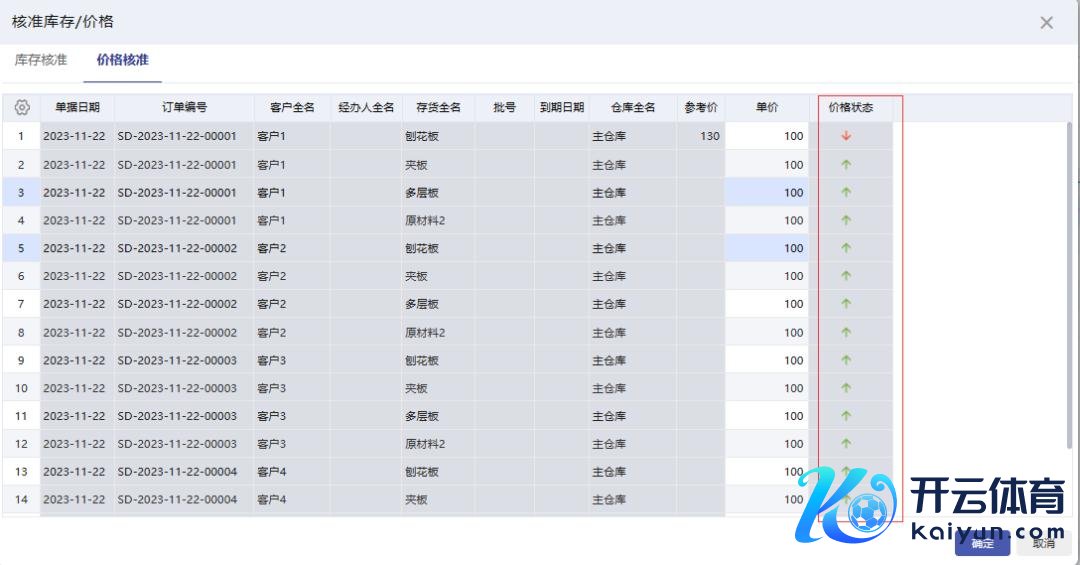Sort by the 单据日期 column header
This screenshot has height=565, width=1080.
(77, 108)
